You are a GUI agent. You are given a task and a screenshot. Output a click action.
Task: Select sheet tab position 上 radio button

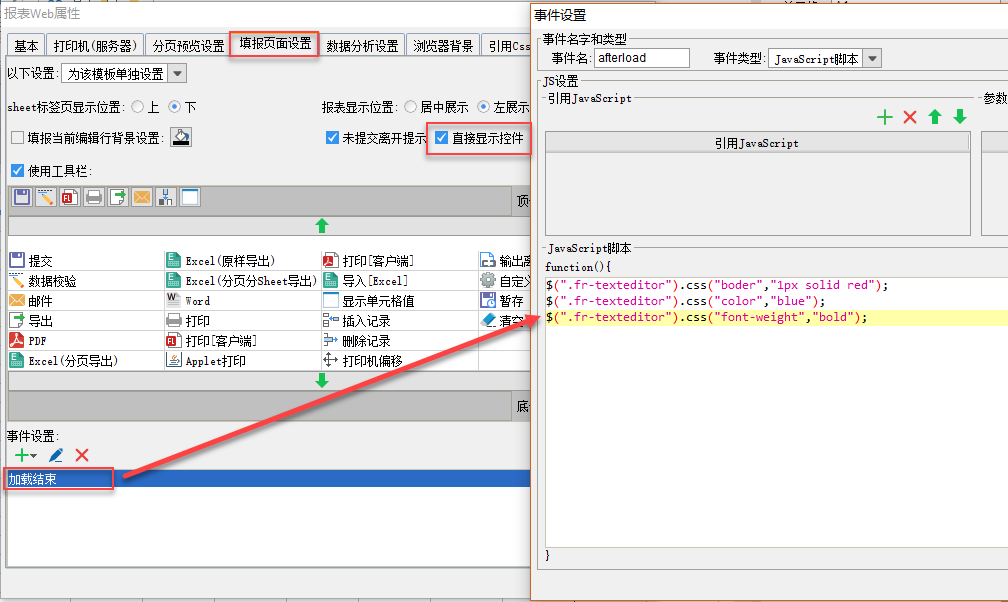click(x=138, y=107)
